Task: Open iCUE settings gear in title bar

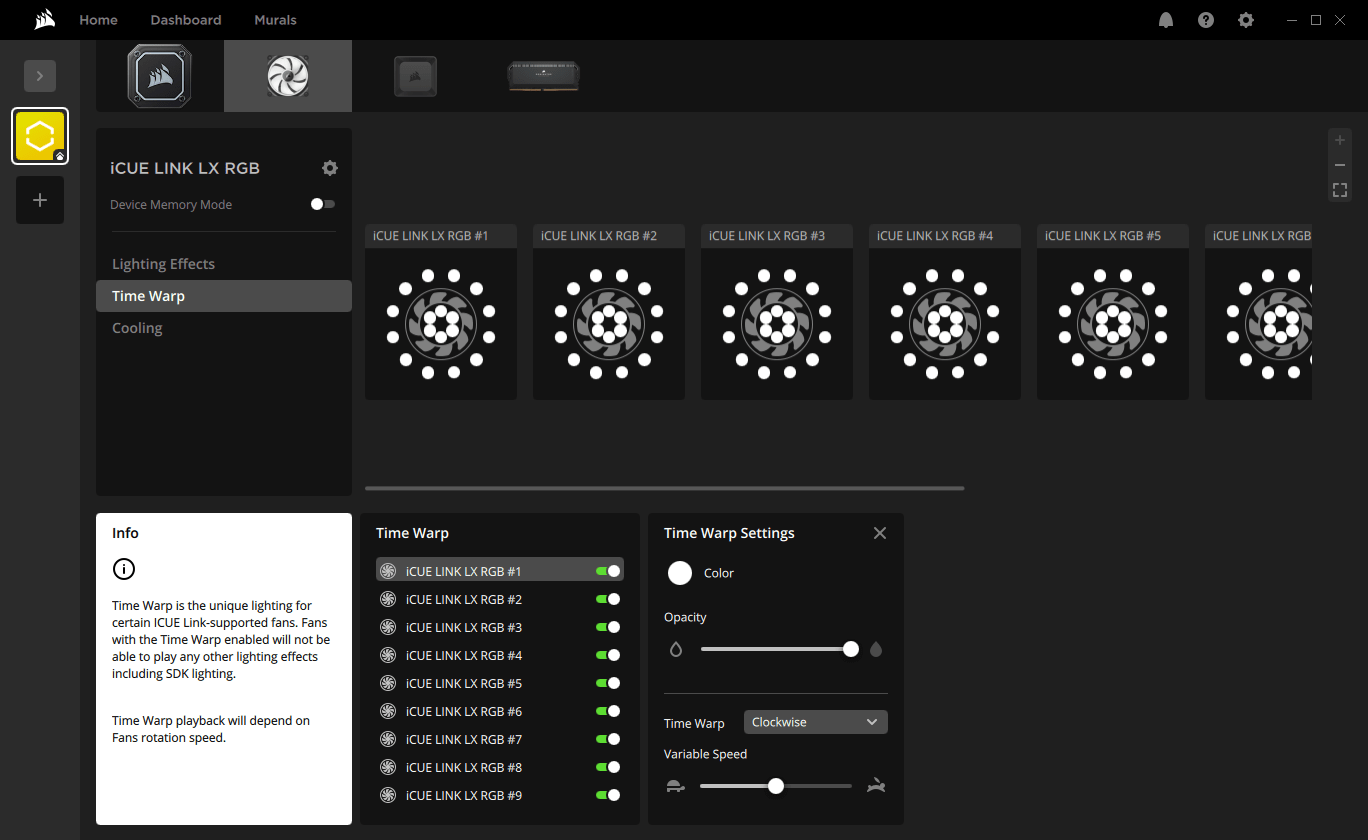Action: pos(1246,20)
